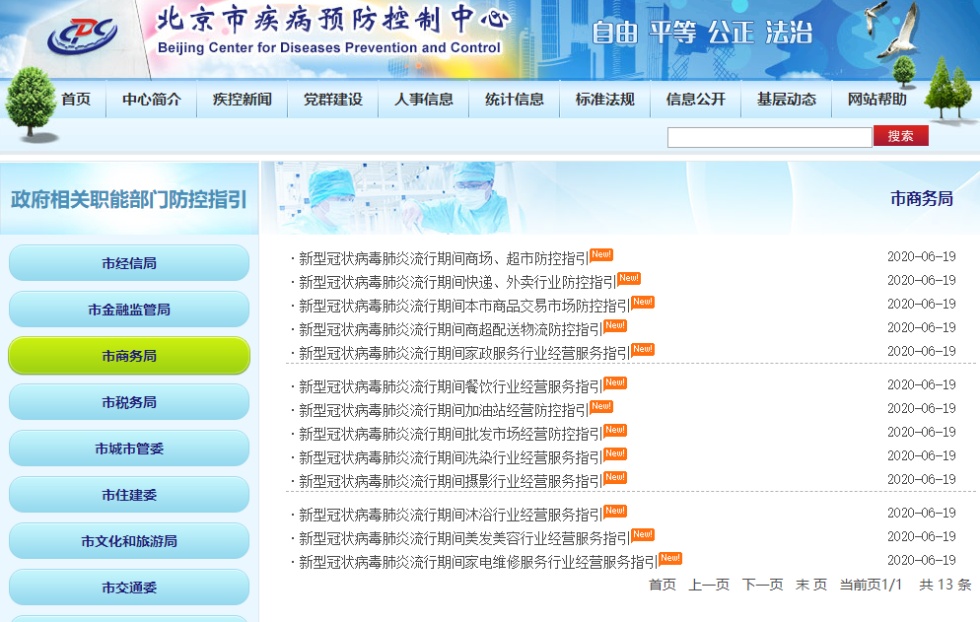Viewport: 980px width, 622px height.
Task: Open the 首页 menu item
Action: point(77,100)
